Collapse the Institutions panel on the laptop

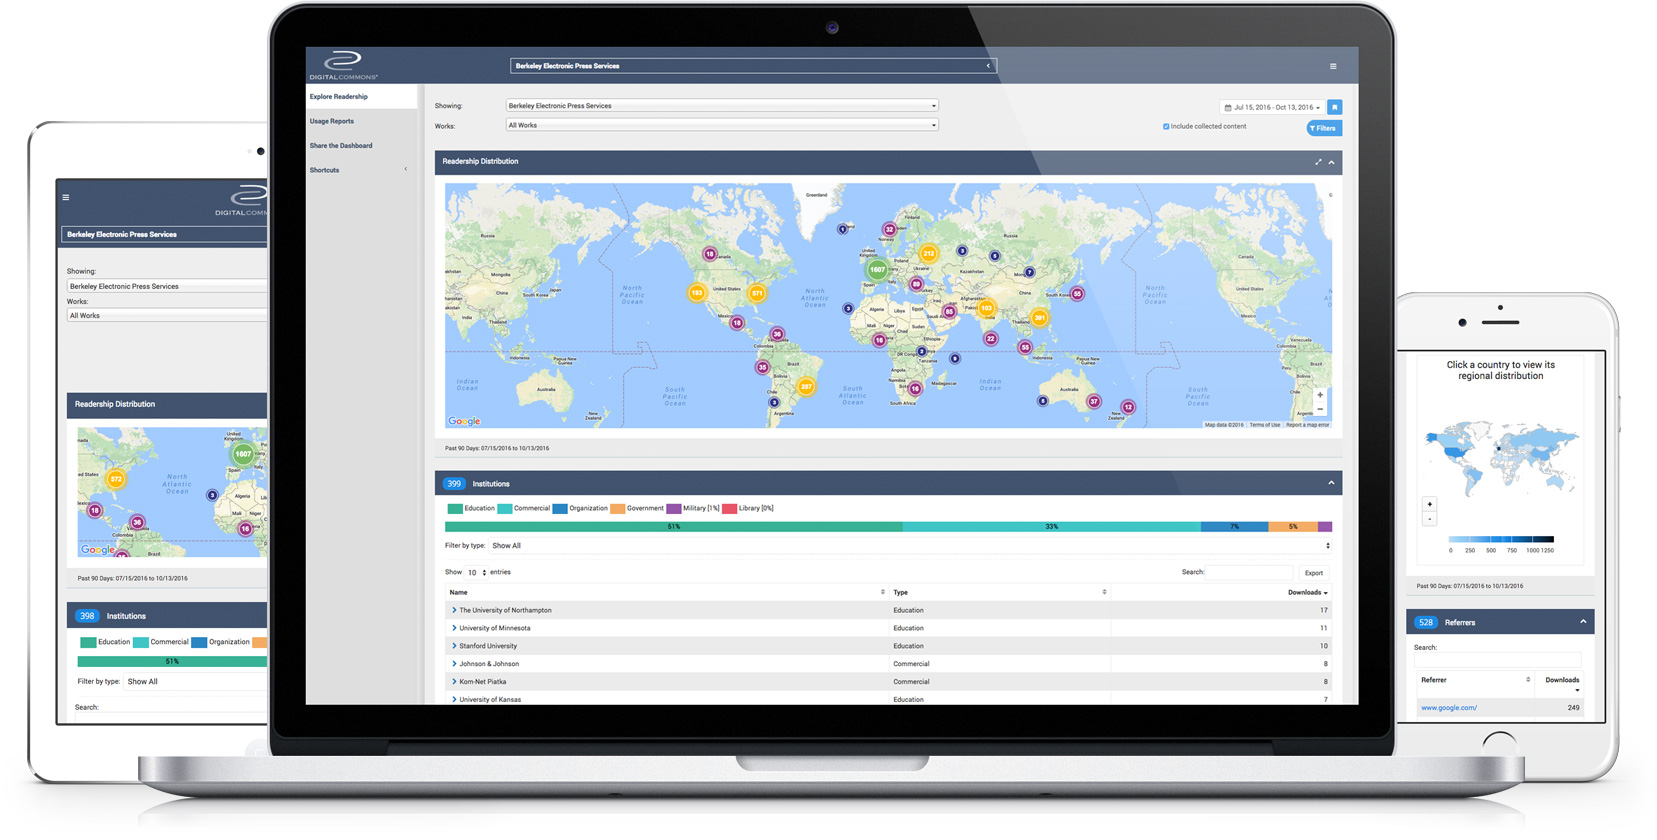point(1331,484)
